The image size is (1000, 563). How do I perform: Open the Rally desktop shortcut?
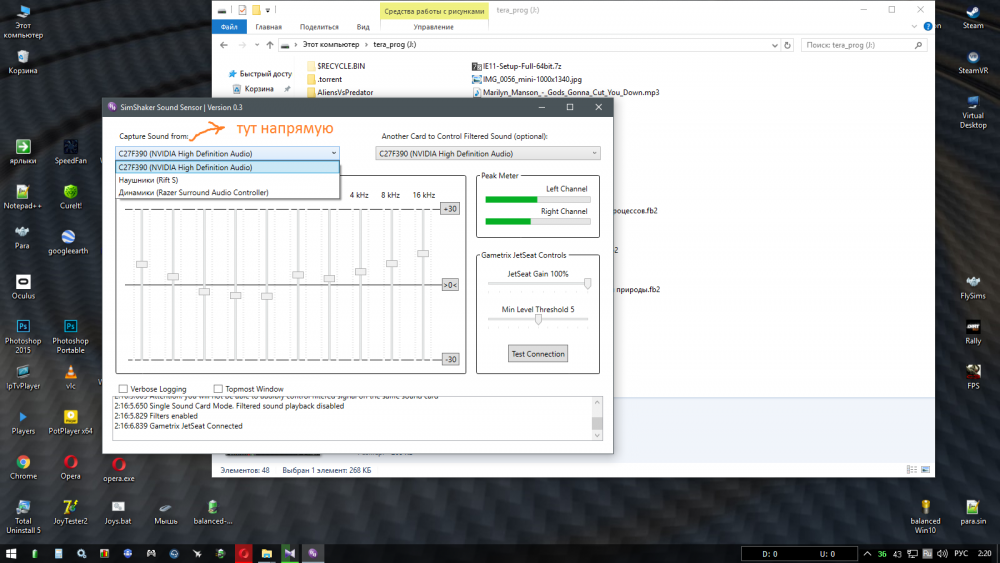point(973,332)
